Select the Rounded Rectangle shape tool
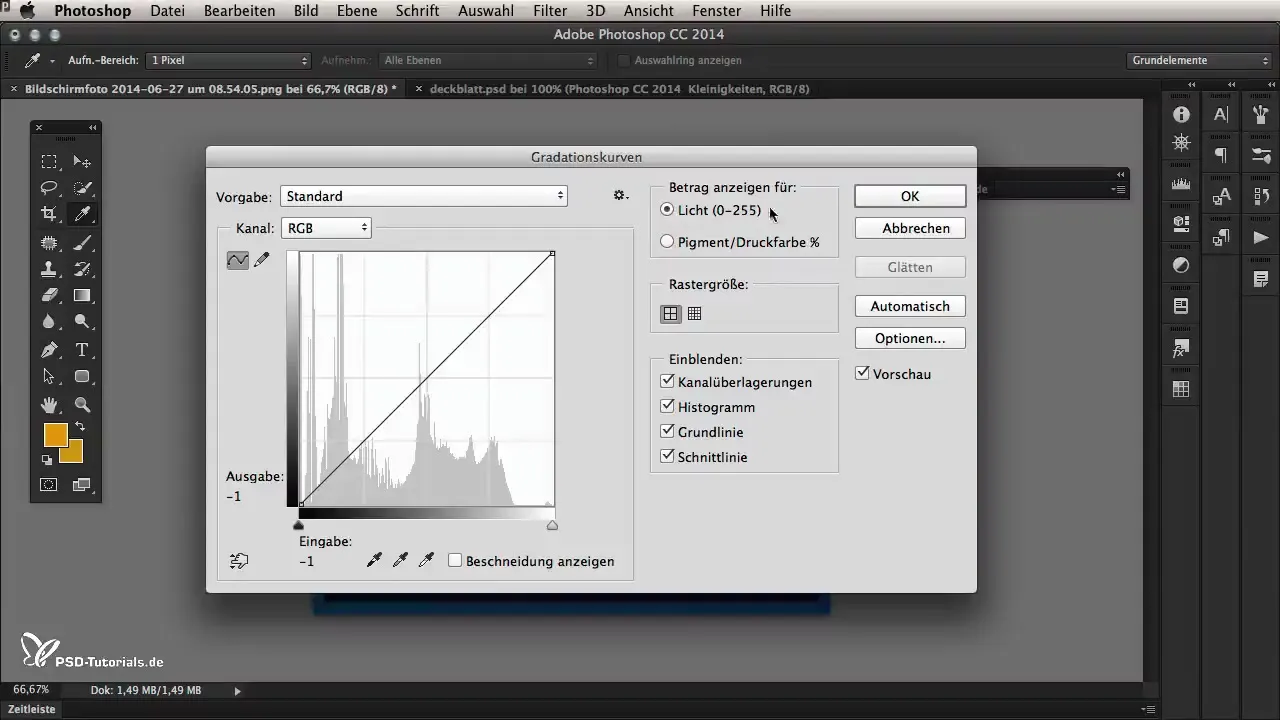This screenshot has height=720, width=1280. (83, 377)
